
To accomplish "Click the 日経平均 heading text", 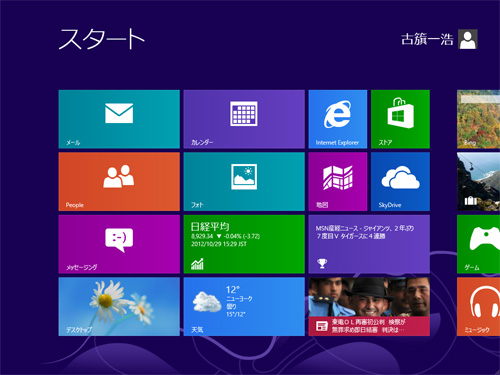I will pos(210,227).
